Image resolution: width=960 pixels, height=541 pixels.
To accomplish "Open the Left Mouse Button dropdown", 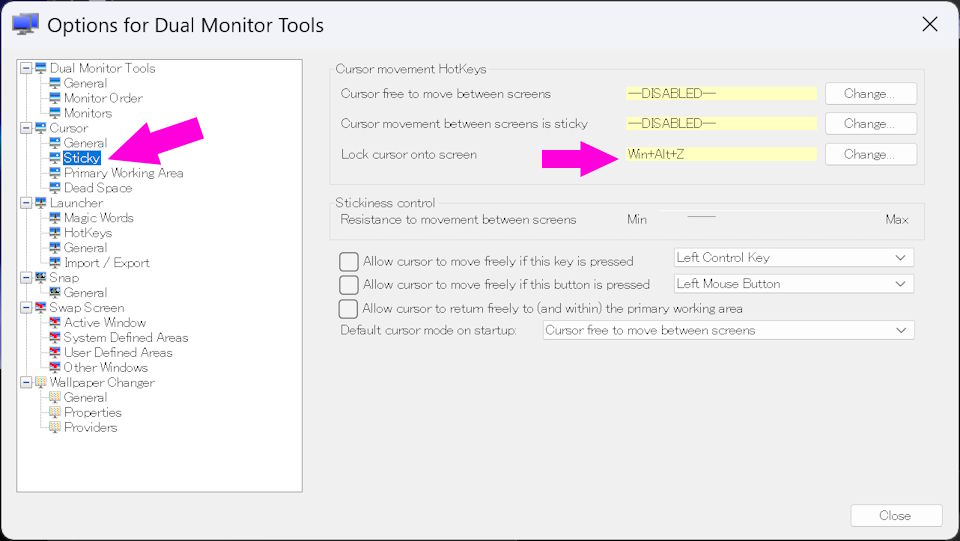I will tap(793, 284).
